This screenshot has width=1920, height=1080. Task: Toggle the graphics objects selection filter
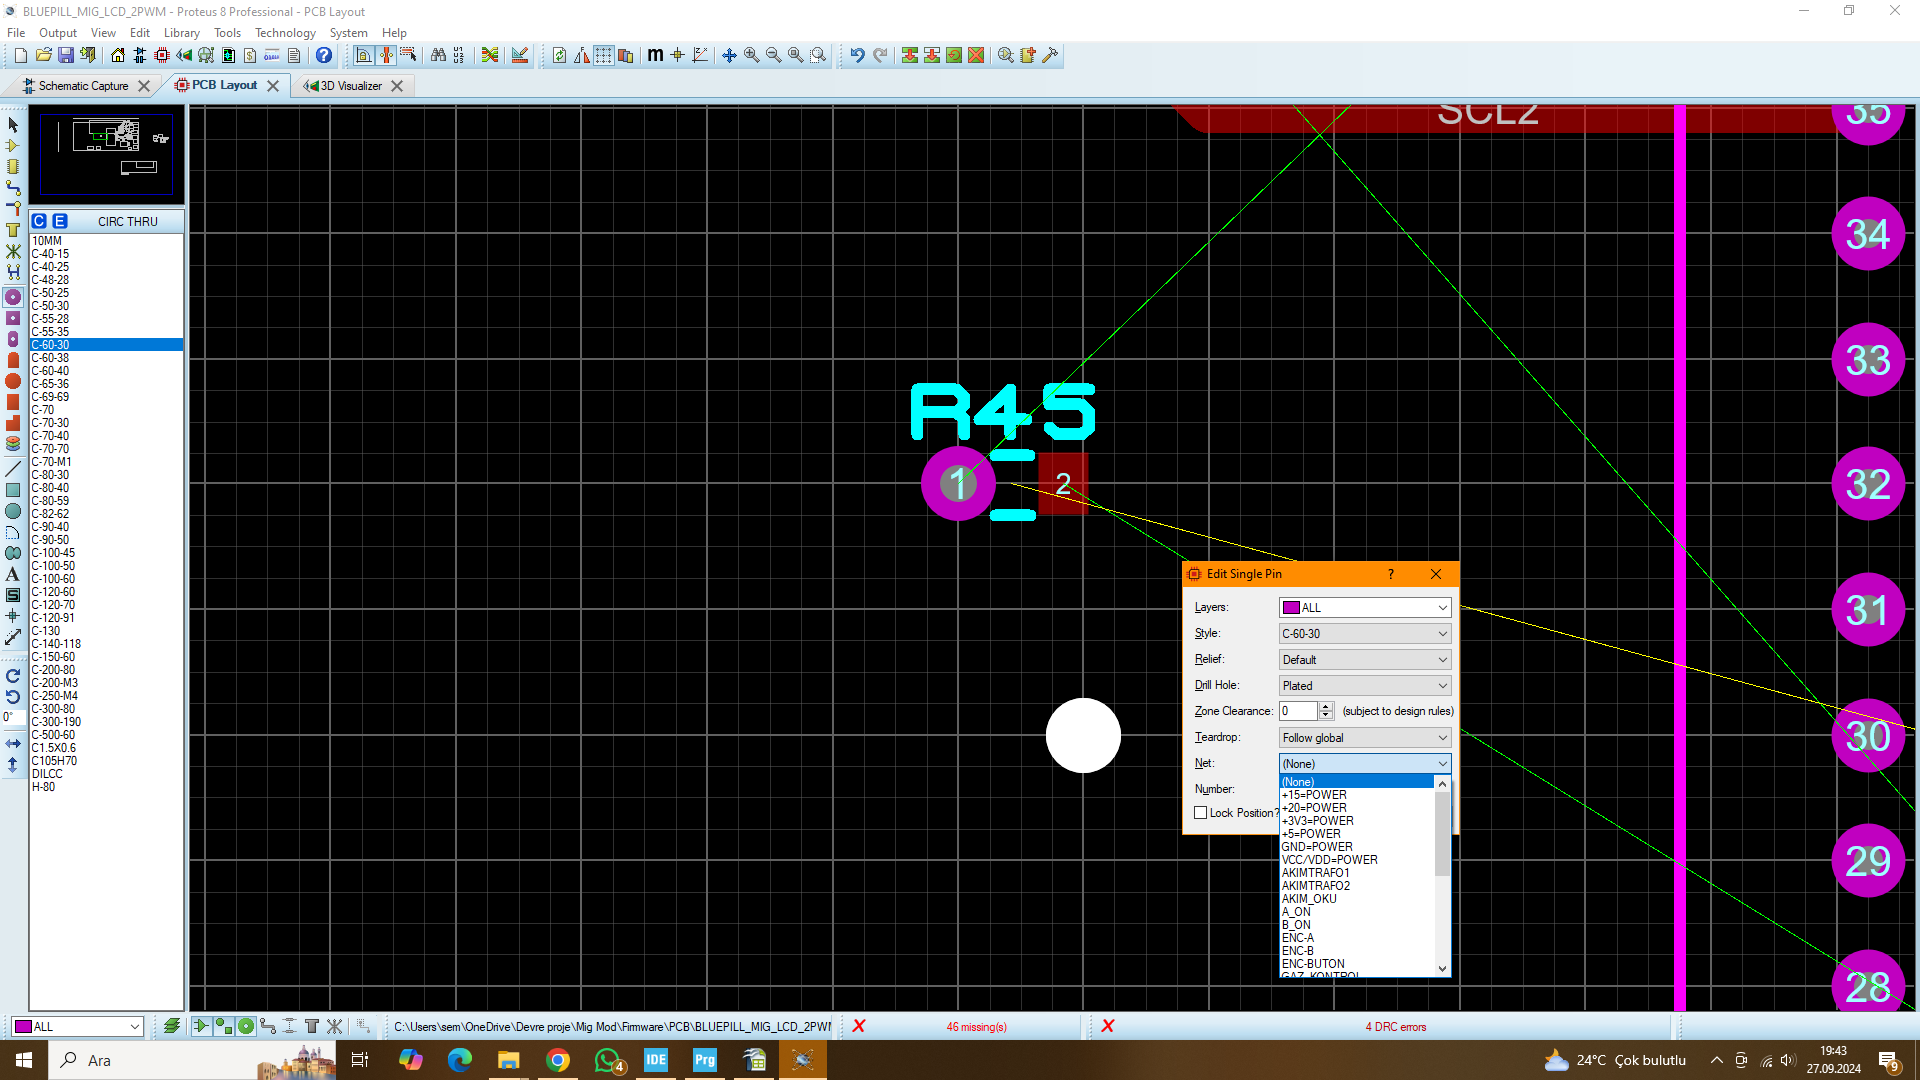point(223,1026)
